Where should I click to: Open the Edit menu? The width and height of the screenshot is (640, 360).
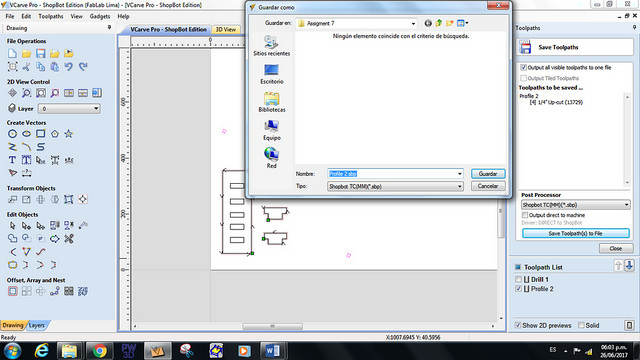(26, 16)
